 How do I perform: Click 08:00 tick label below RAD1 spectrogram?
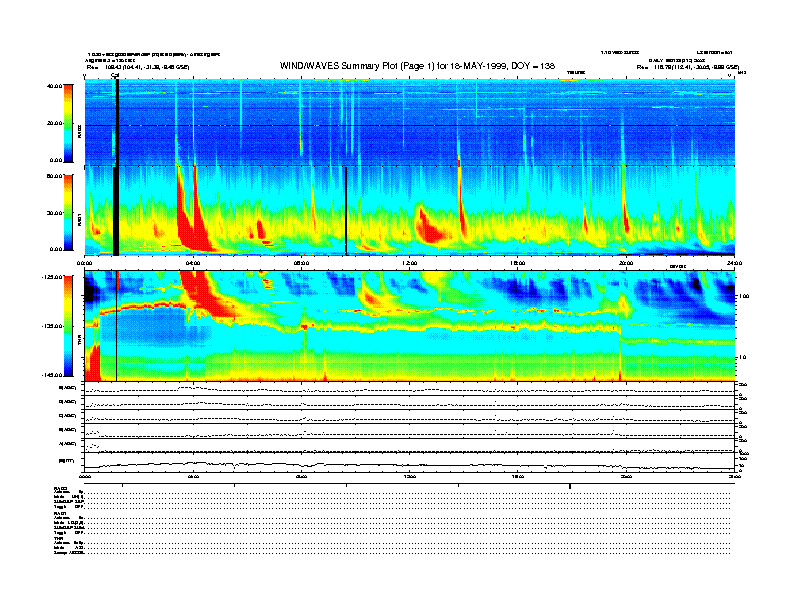(302, 263)
